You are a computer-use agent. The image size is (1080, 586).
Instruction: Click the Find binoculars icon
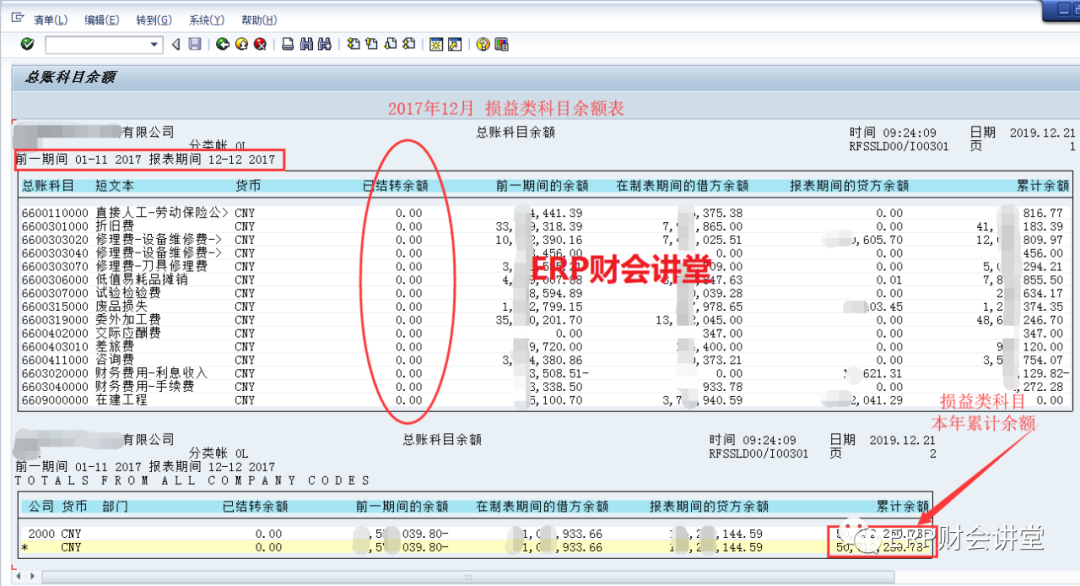pyautogui.click(x=306, y=44)
